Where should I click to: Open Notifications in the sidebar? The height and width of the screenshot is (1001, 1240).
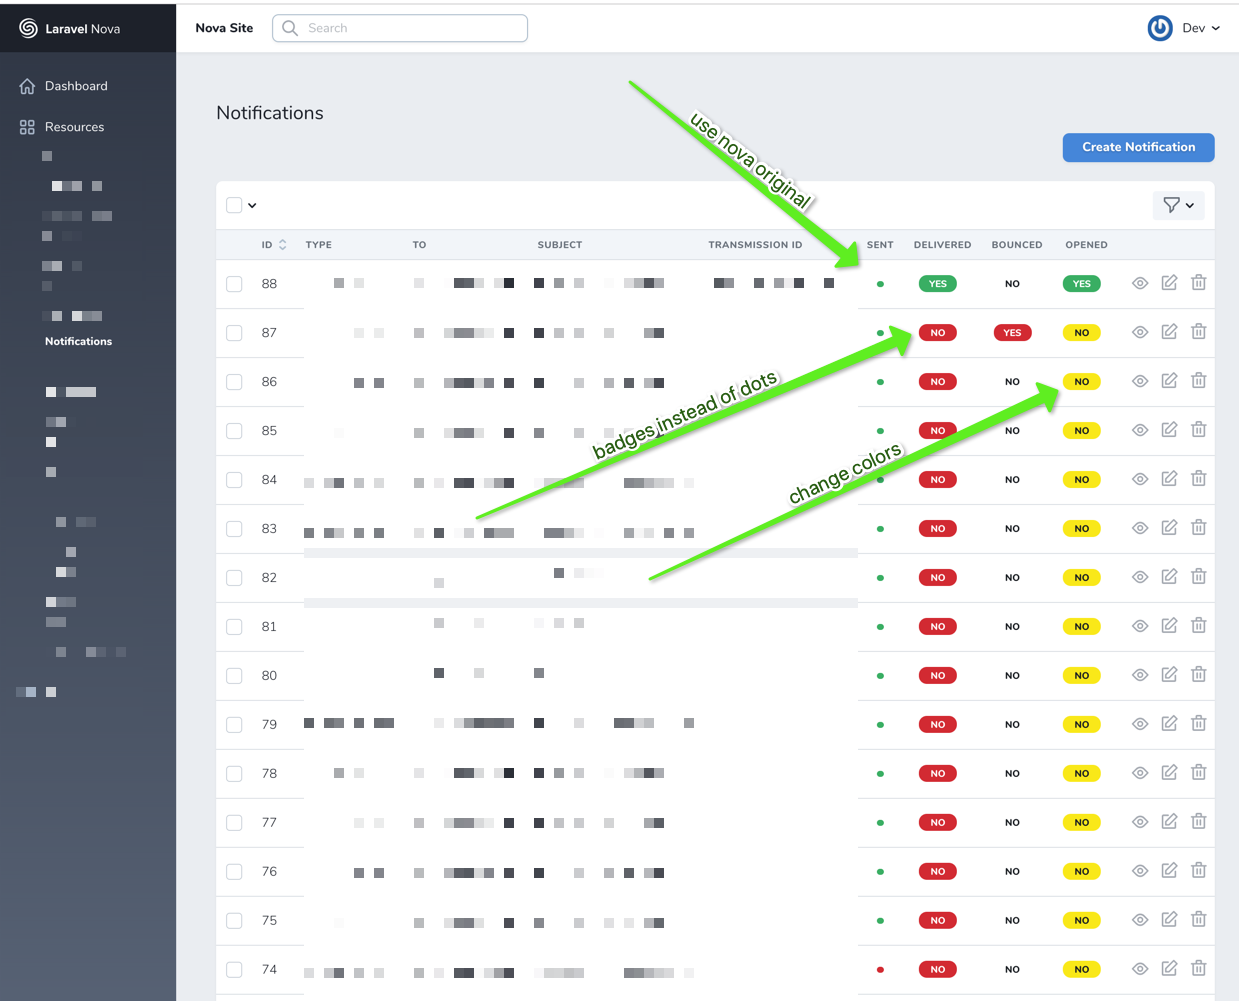(x=78, y=341)
